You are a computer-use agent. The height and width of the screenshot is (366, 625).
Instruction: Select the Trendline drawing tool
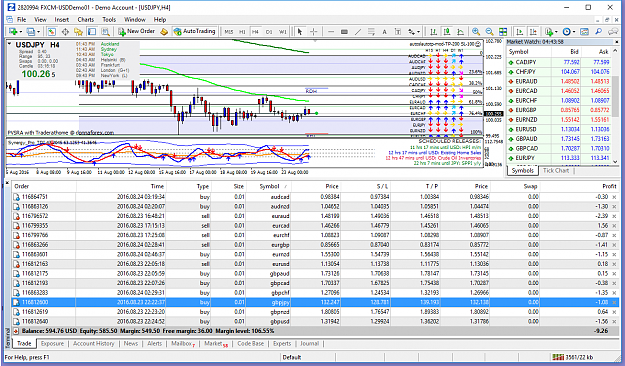(358, 31)
